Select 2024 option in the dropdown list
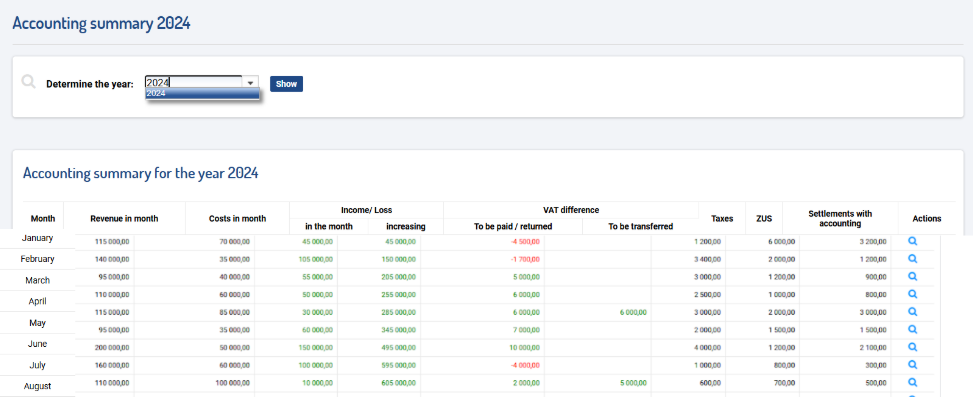 (x=202, y=94)
